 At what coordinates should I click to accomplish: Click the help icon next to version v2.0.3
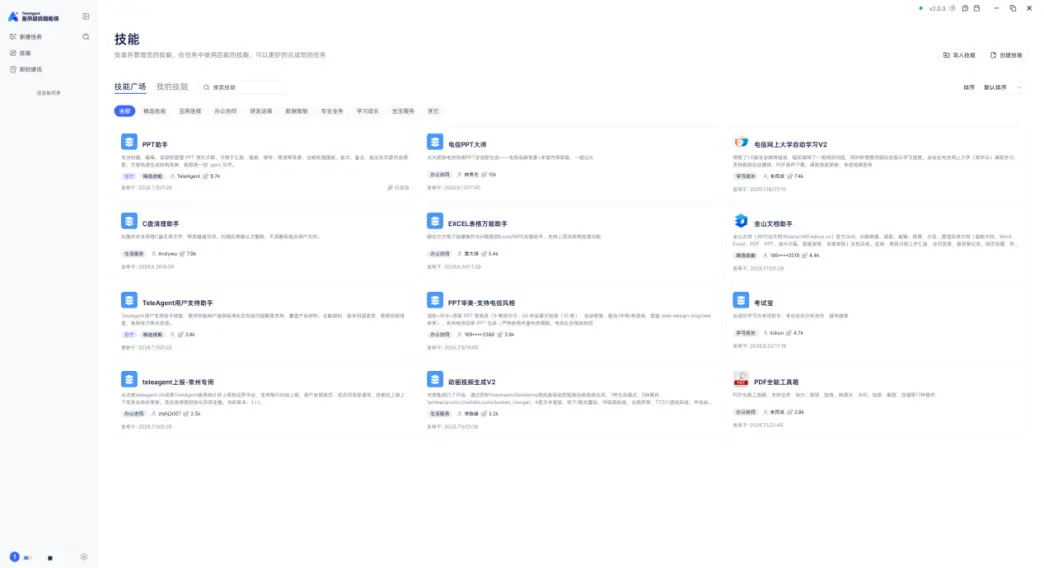(x=952, y=9)
